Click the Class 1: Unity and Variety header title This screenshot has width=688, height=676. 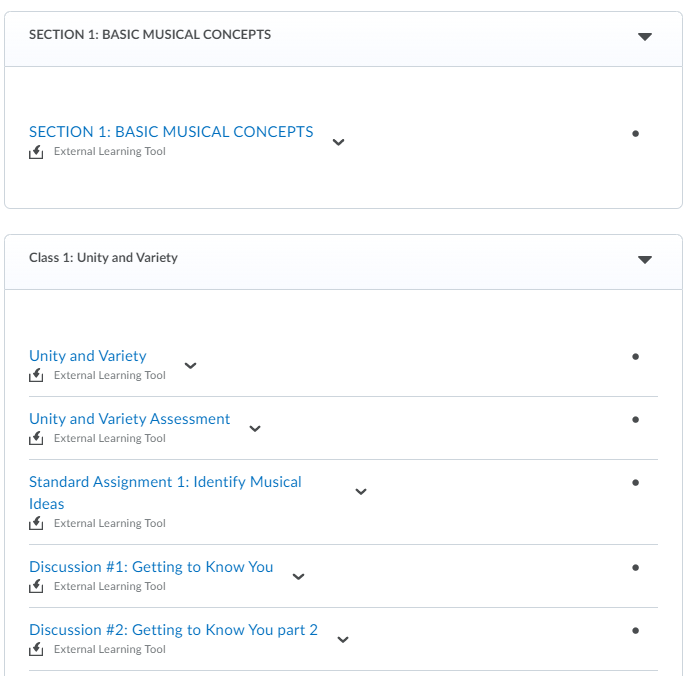pos(103,258)
